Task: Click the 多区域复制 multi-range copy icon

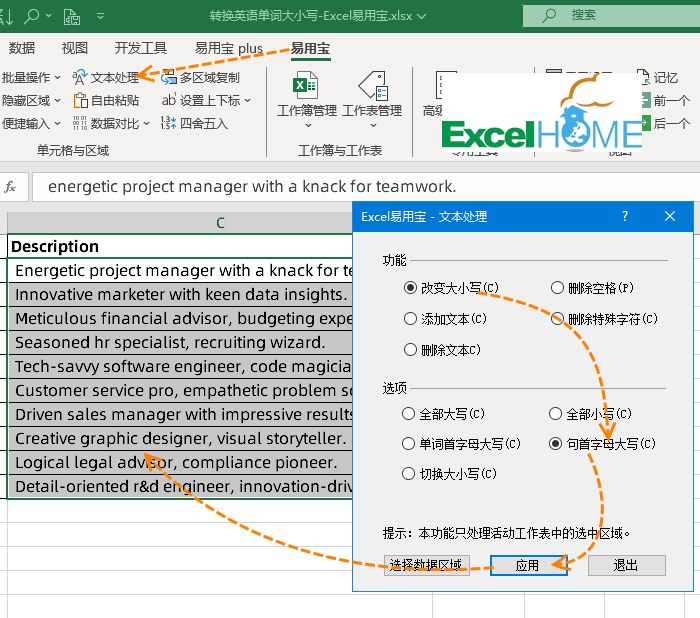Action: (169, 78)
